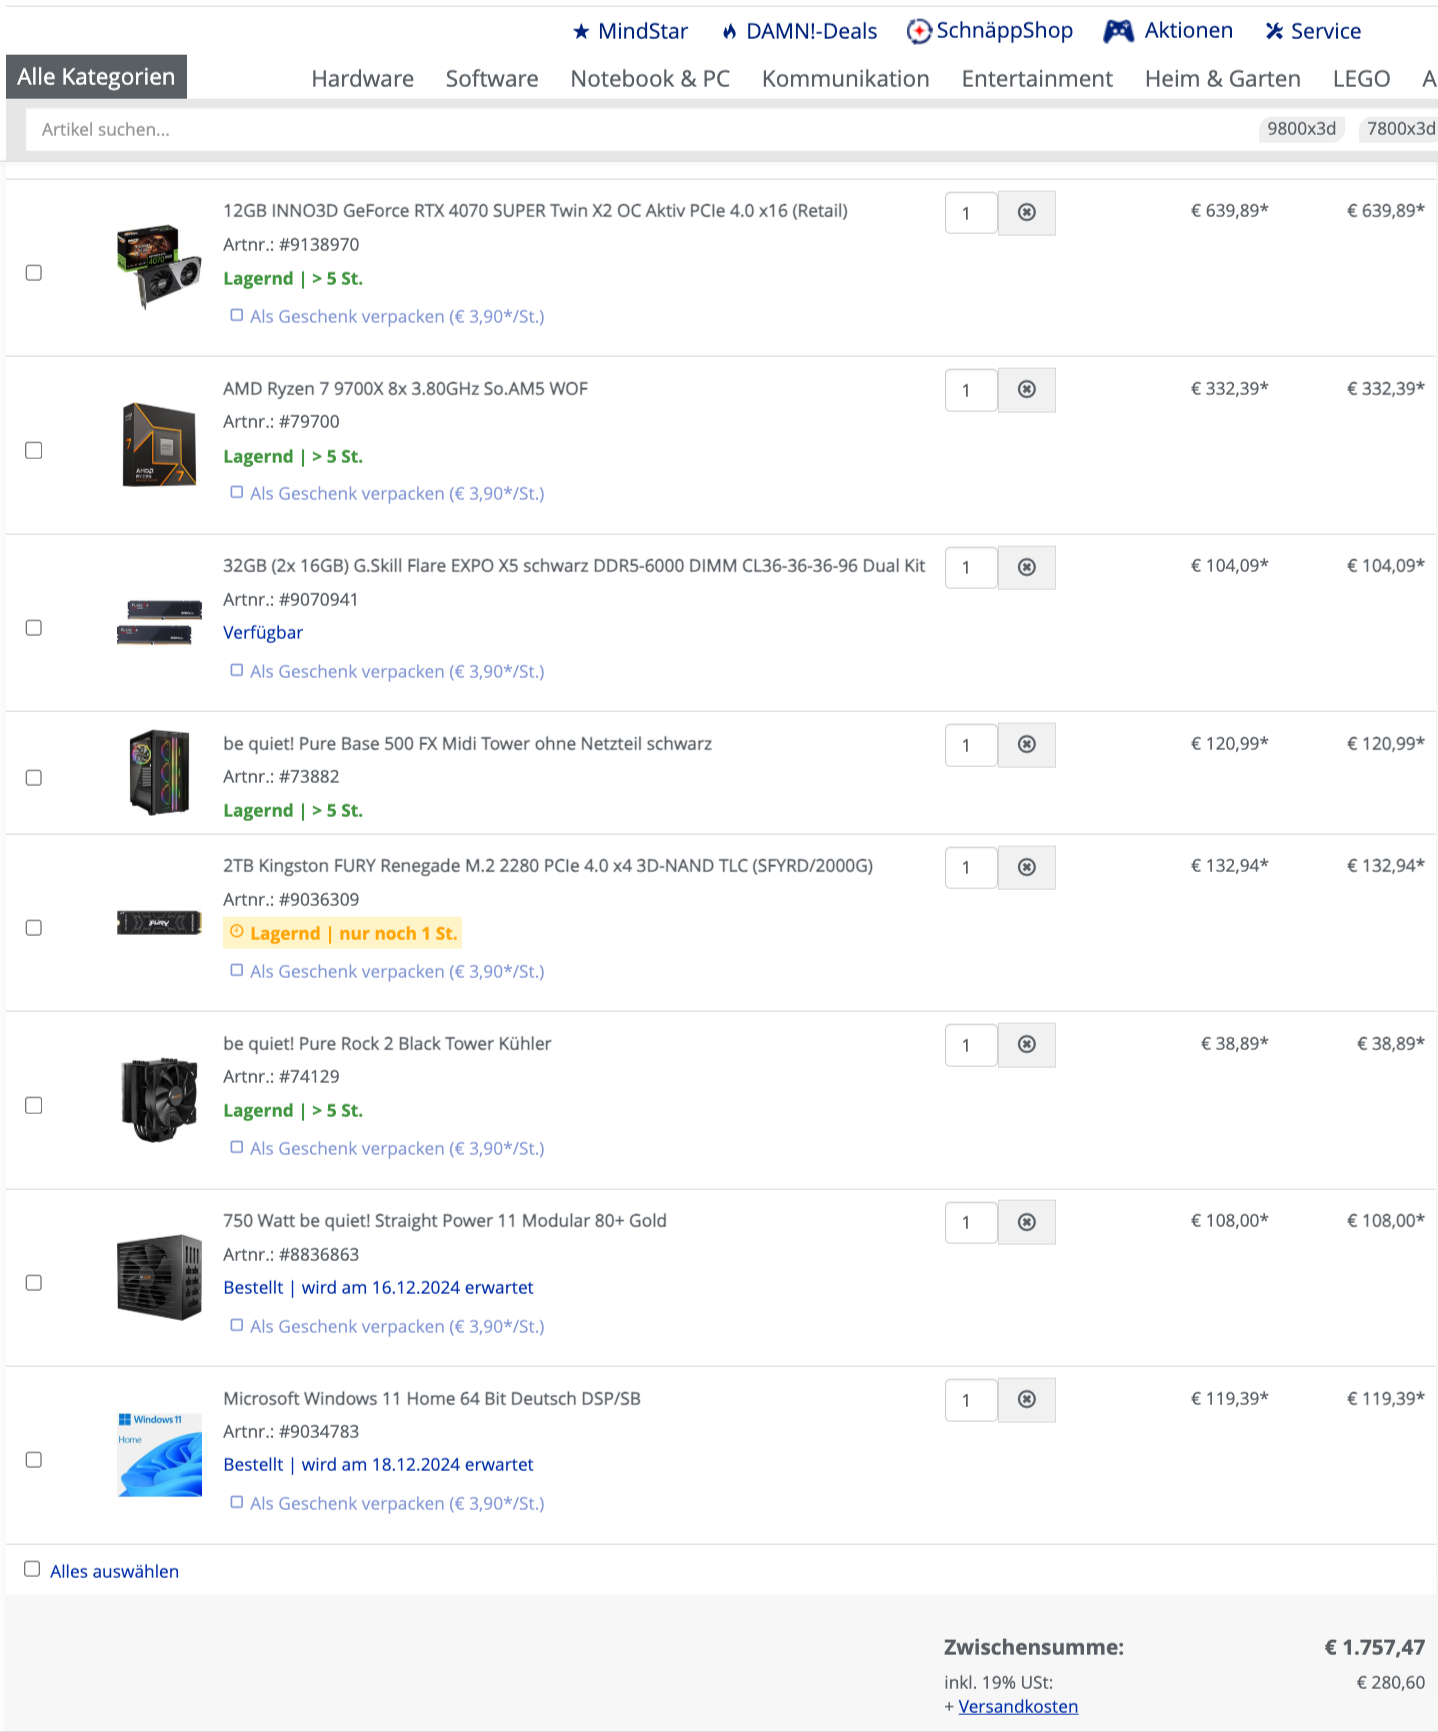
Task: Select the Ryzen 7 9700X row checkbox
Action: coord(34,451)
